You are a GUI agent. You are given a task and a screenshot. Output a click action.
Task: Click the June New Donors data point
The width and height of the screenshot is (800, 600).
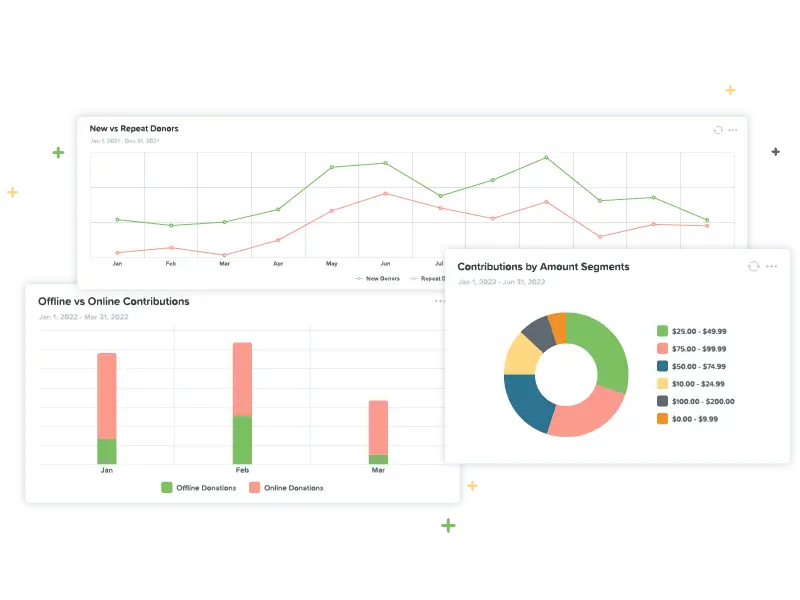tap(385, 163)
